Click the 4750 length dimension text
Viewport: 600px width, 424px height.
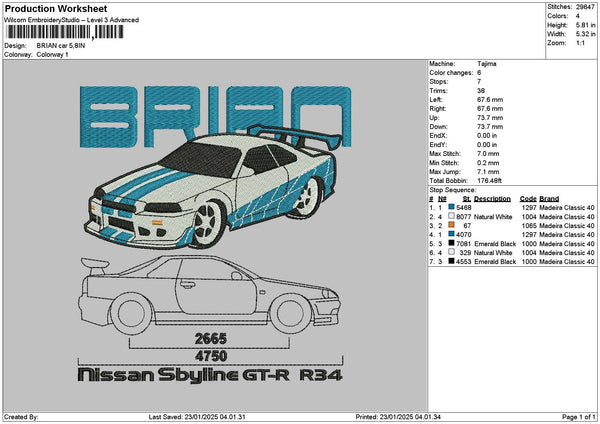click(211, 356)
